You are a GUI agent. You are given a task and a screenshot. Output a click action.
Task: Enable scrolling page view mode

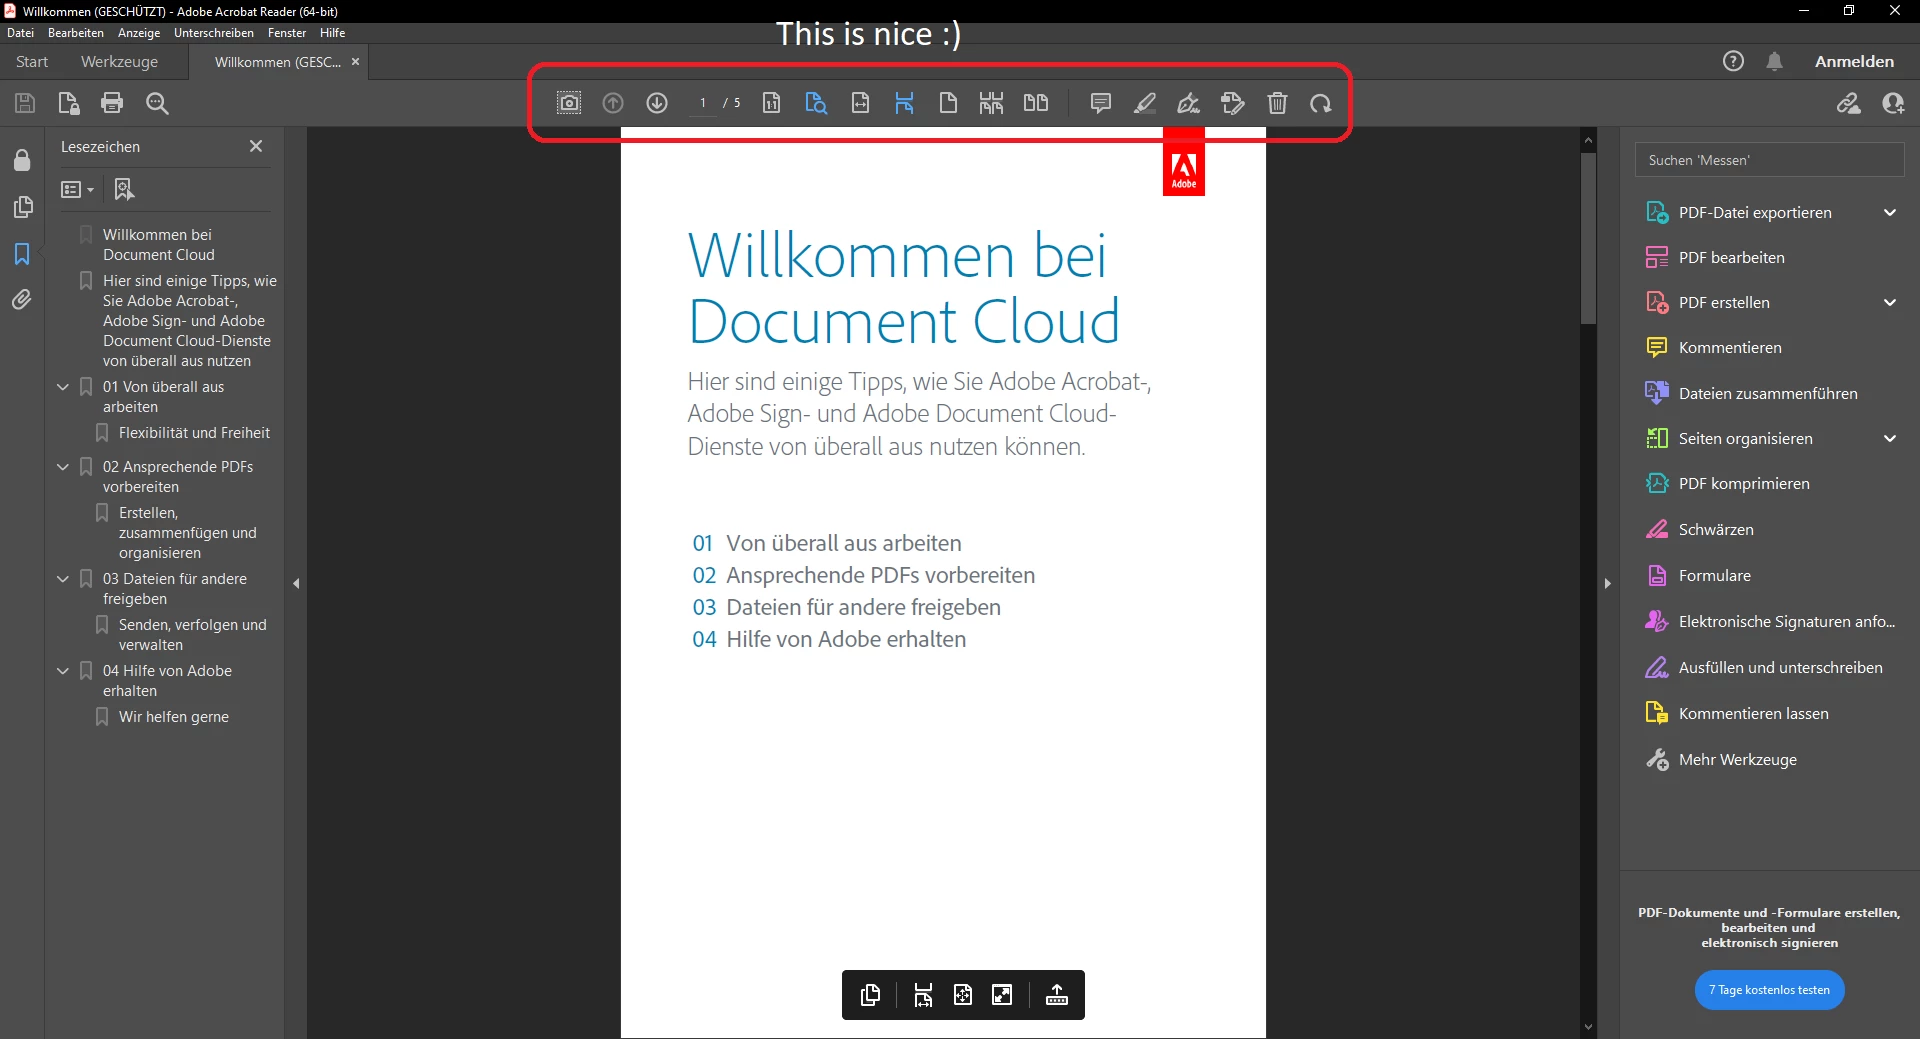point(904,103)
